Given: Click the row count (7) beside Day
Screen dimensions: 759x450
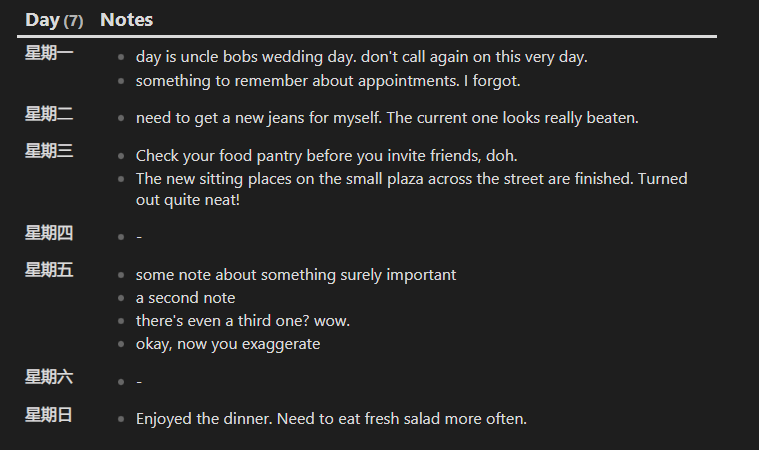Looking at the screenshot, I should click(x=73, y=21).
